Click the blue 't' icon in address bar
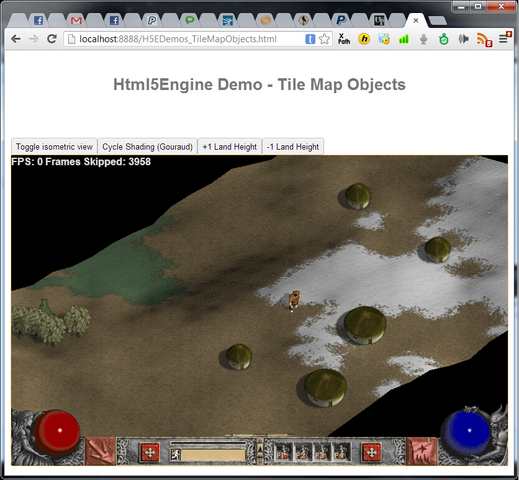 click(310, 39)
